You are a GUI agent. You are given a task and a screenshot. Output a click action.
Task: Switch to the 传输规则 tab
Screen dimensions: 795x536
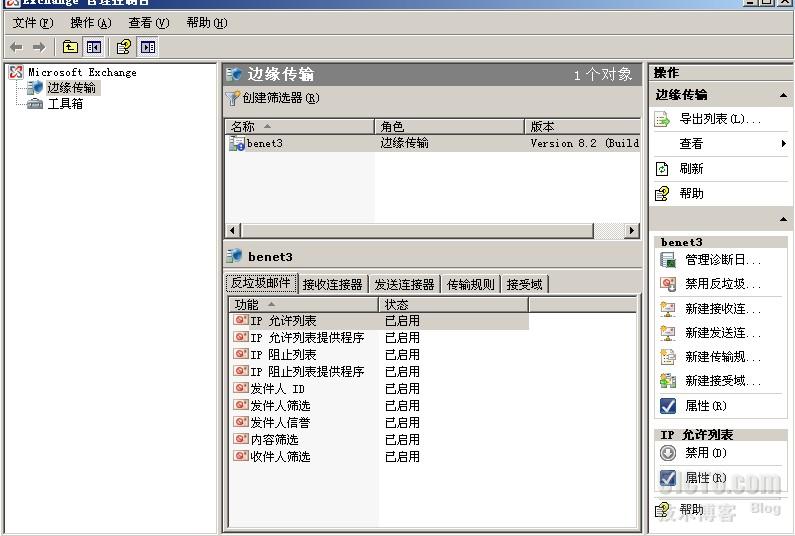point(471,284)
